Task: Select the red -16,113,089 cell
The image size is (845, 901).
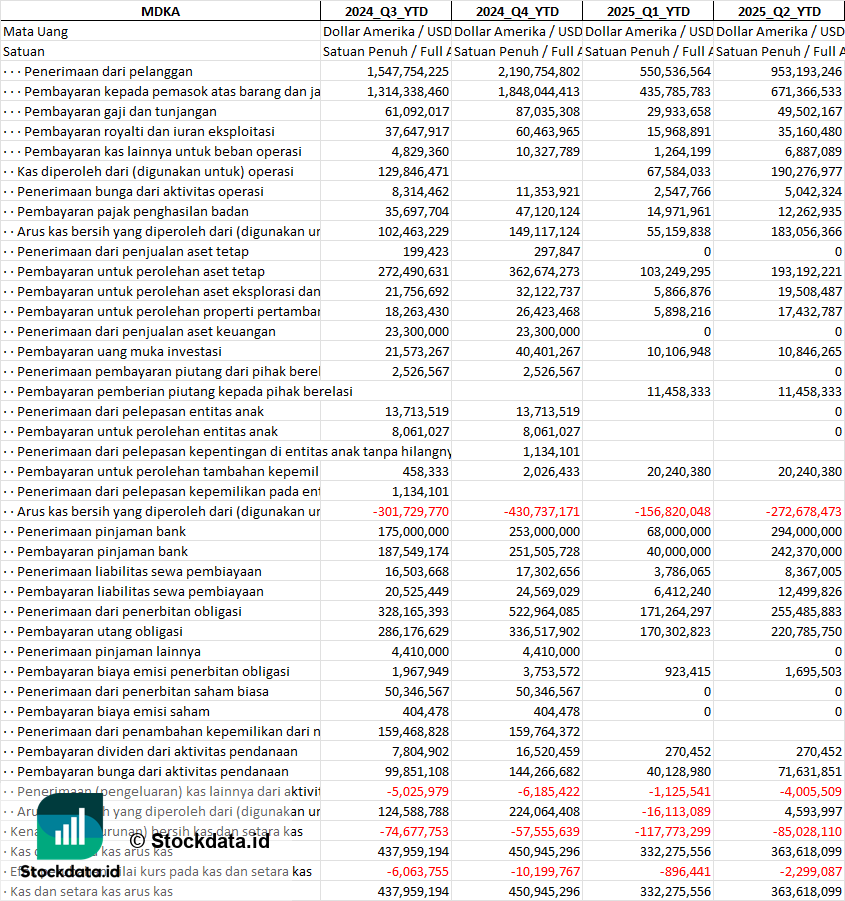Action: pyautogui.click(x=648, y=811)
